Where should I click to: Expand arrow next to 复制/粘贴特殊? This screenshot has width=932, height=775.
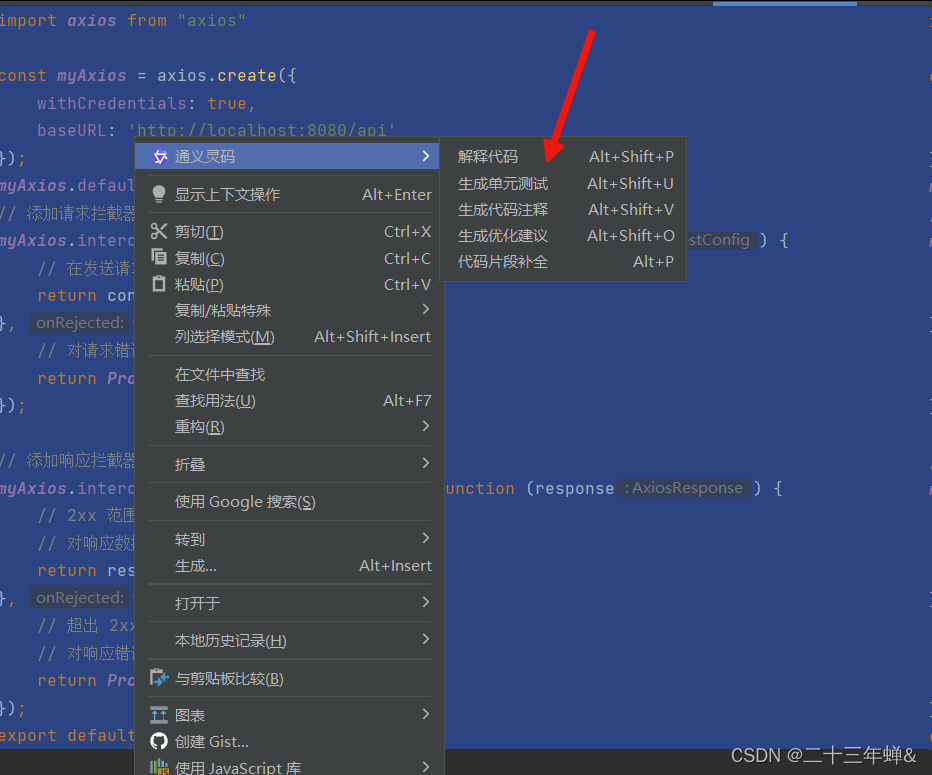[426, 309]
